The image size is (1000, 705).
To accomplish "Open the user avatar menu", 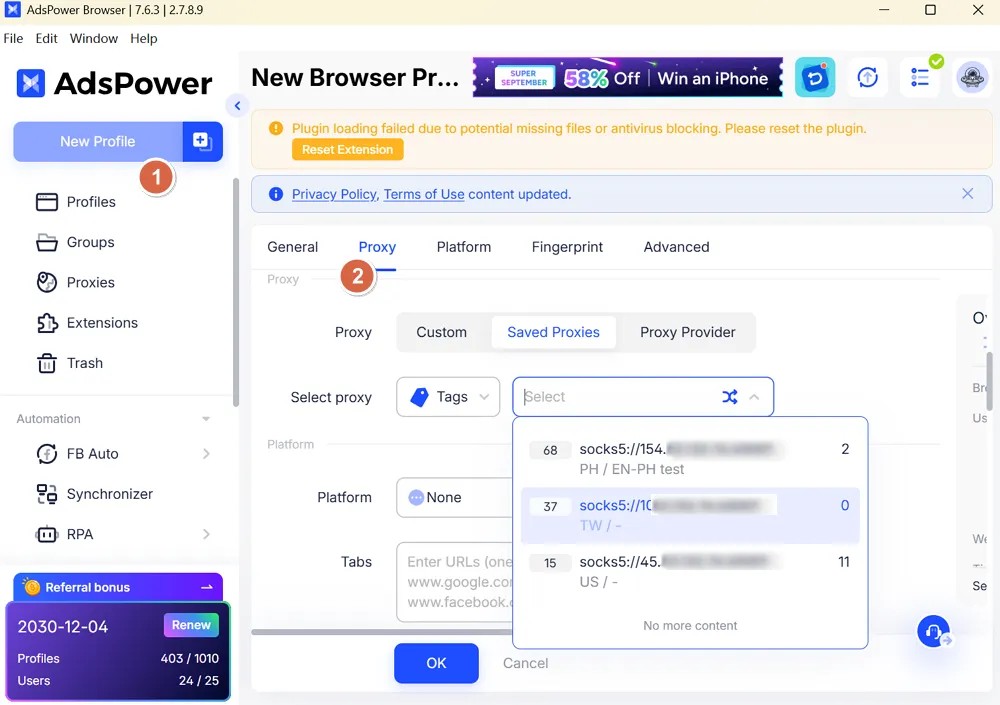I will click(x=972, y=77).
